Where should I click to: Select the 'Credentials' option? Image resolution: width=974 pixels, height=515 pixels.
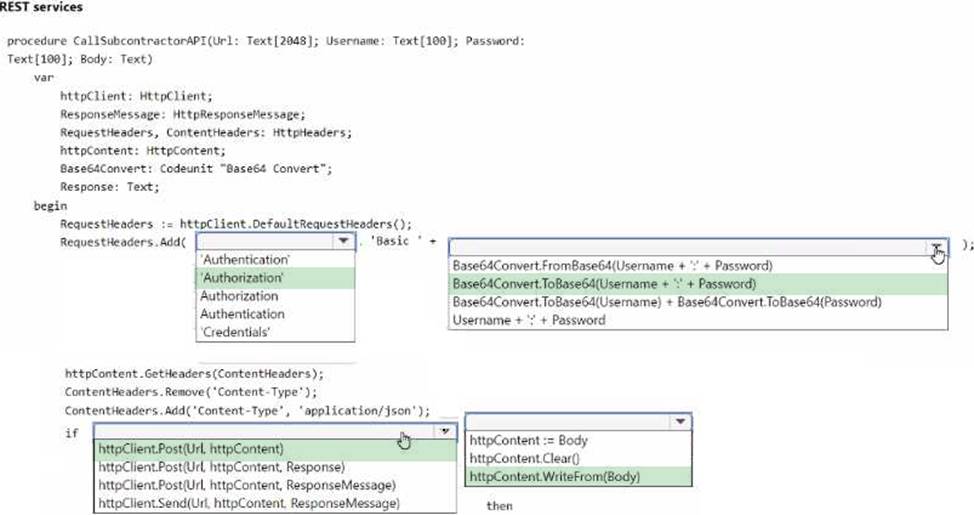(235, 332)
